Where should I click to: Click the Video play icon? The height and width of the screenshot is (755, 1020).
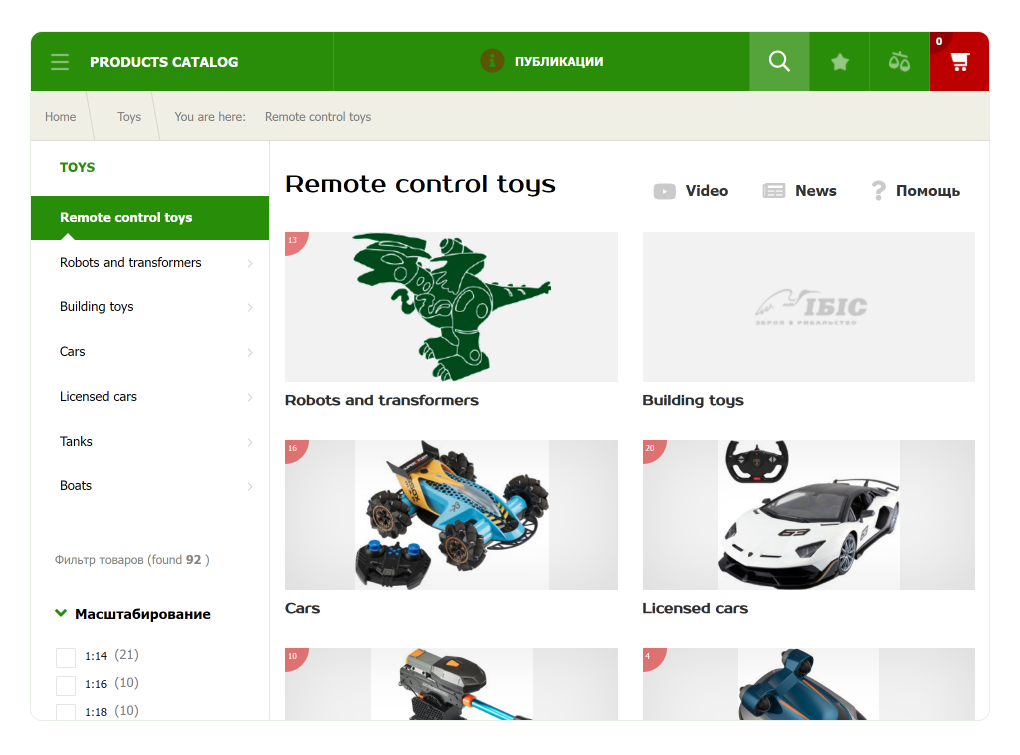click(664, 191)
